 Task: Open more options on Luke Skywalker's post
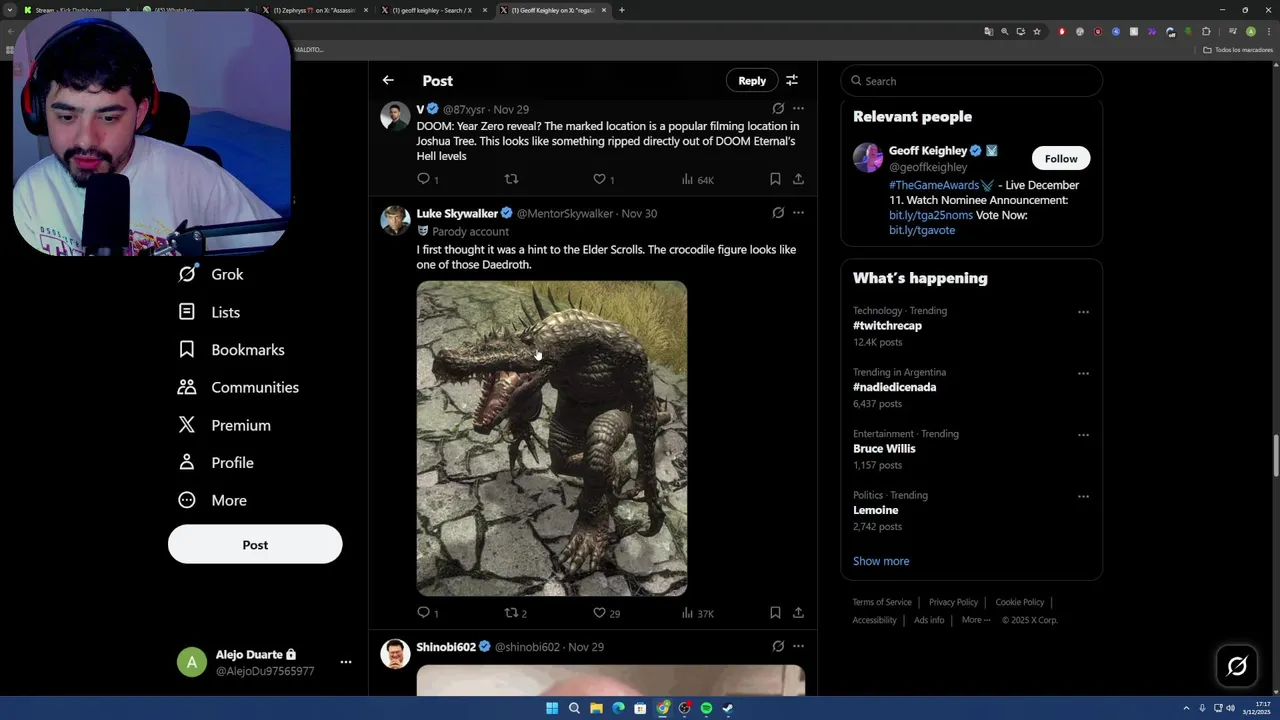click(x=798, y=212)
